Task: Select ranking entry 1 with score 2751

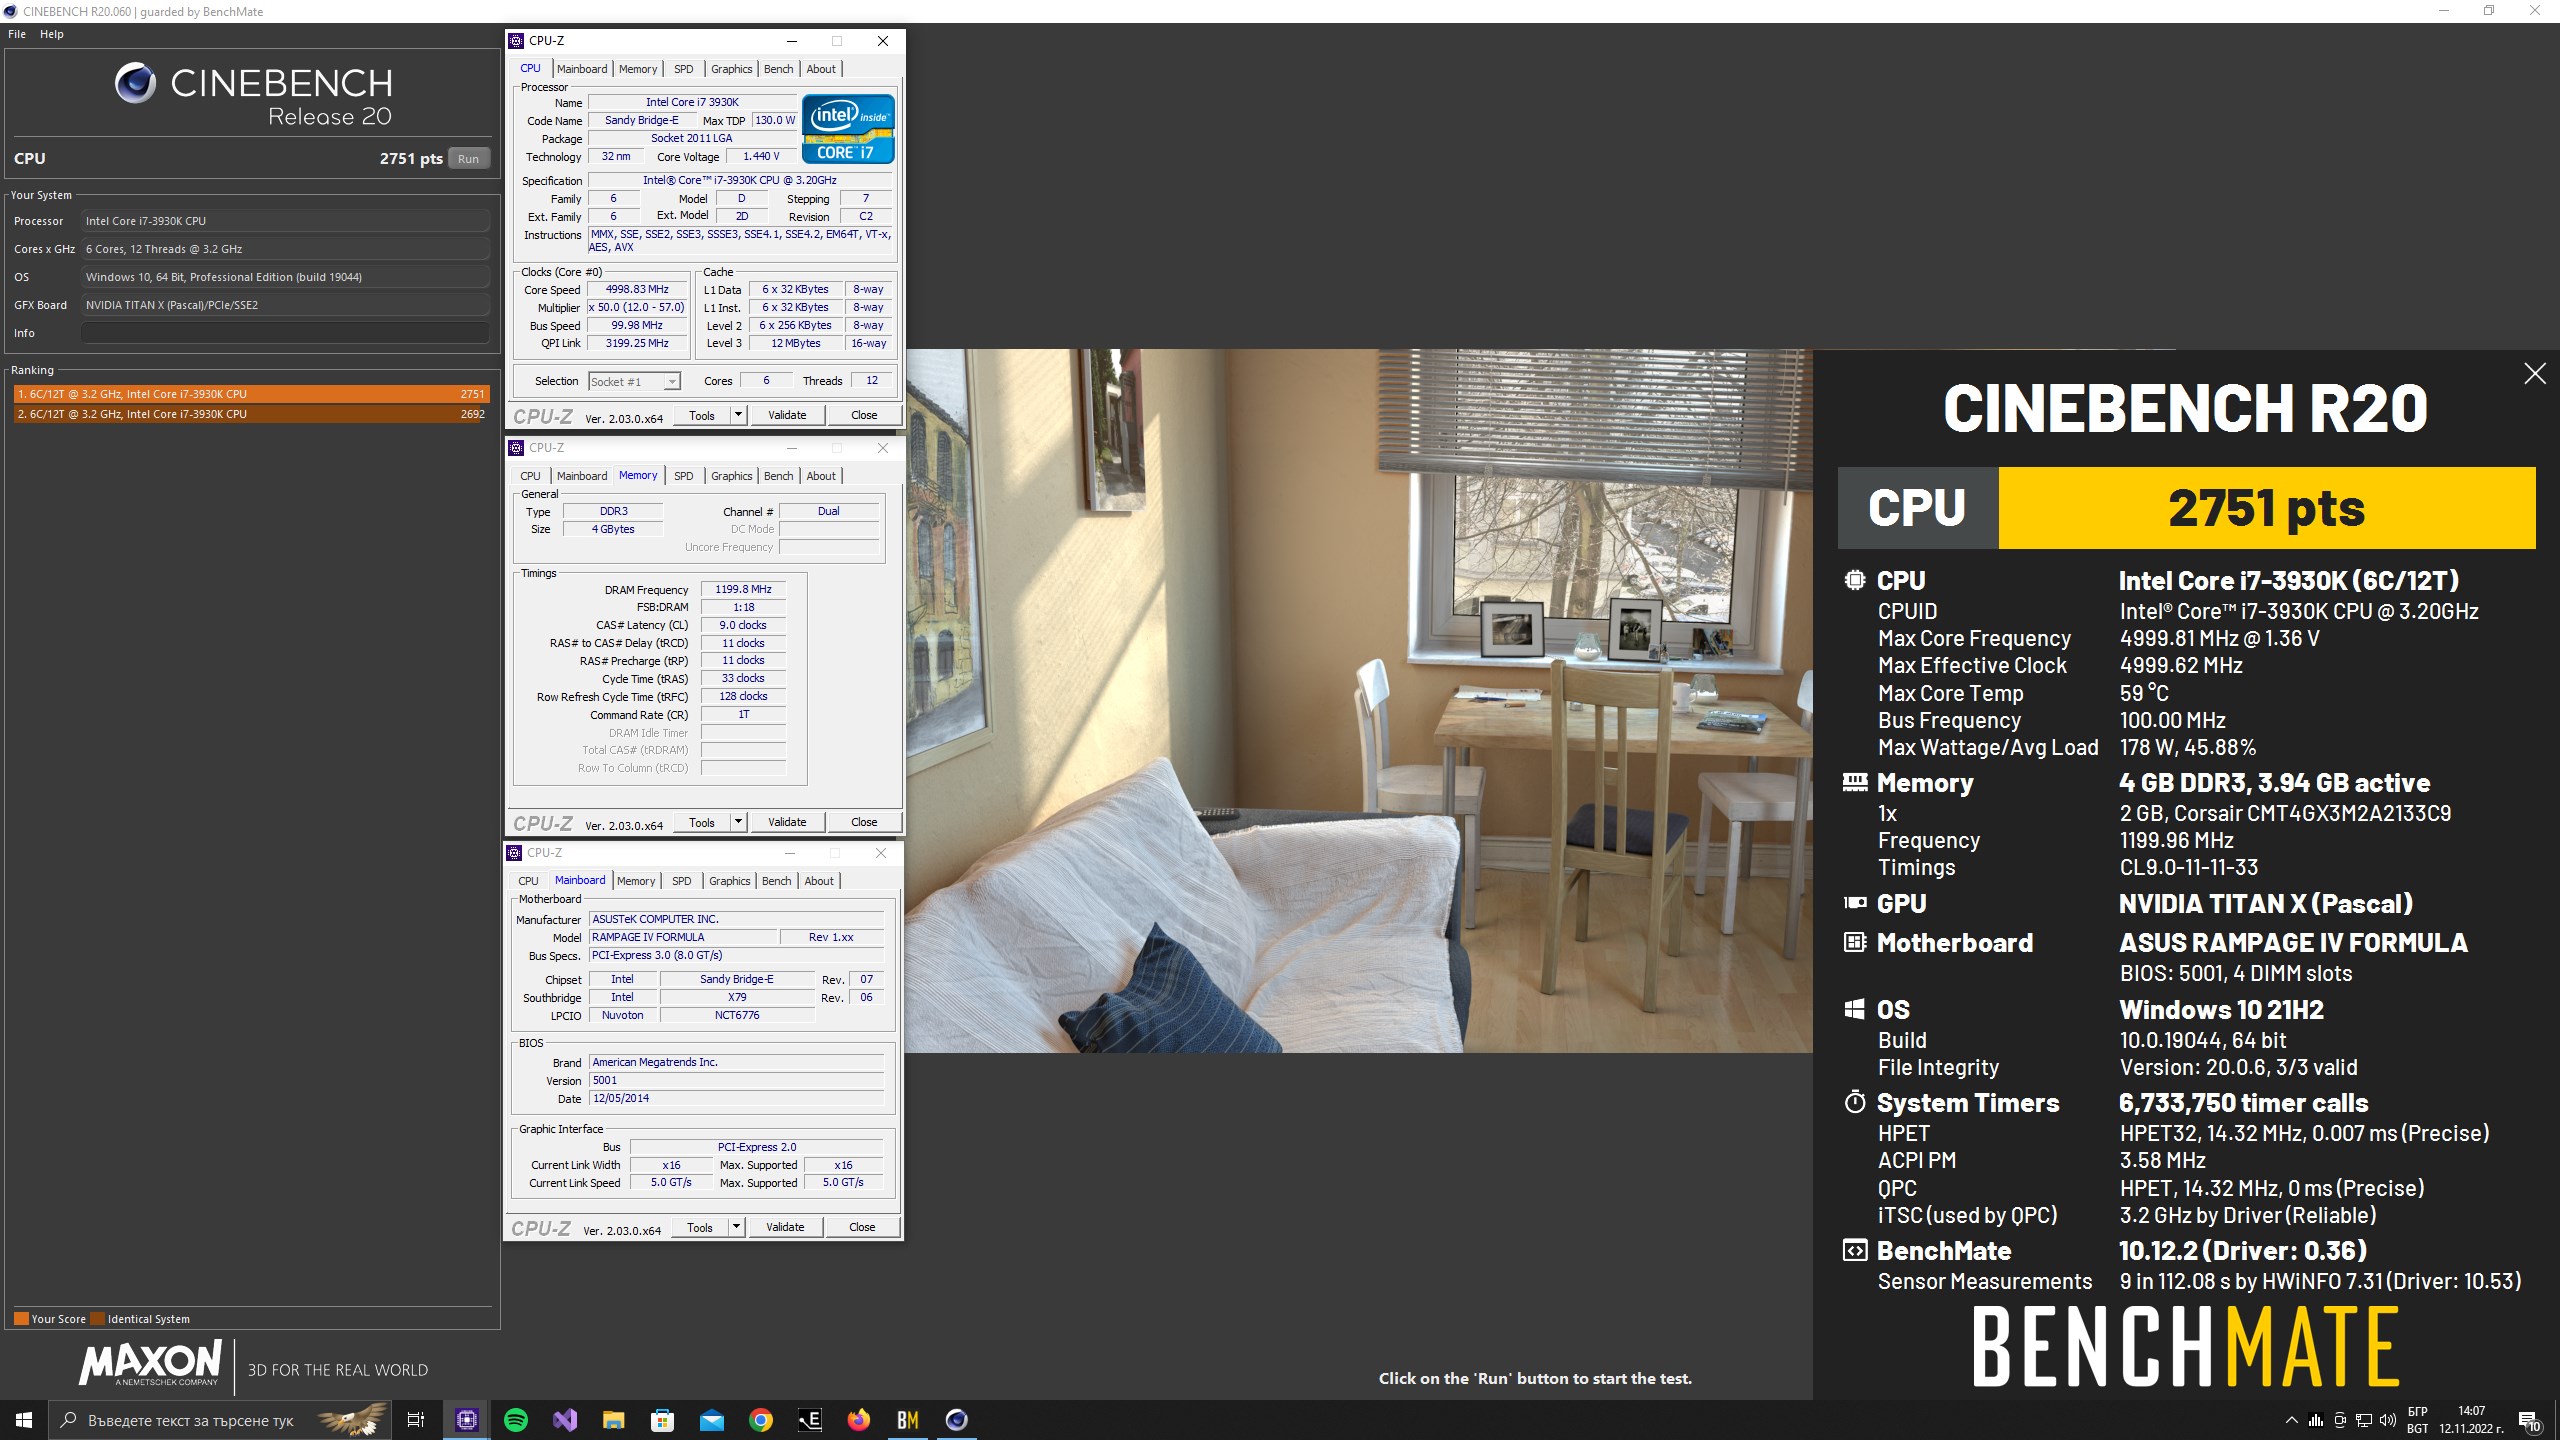Action: tap(251, 394)
